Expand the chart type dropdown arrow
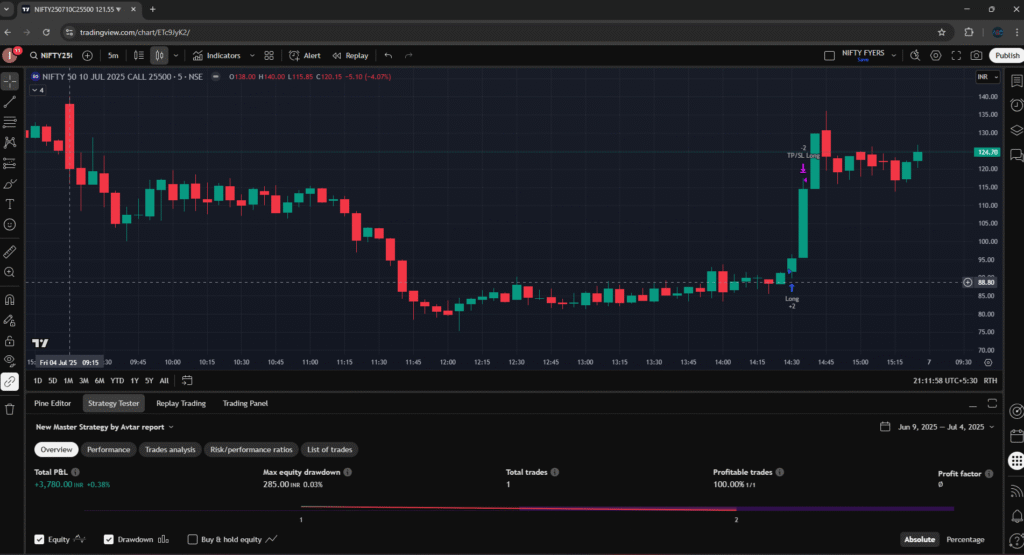The width and height of the screenshot is (1024, 555). pos(176,56)
